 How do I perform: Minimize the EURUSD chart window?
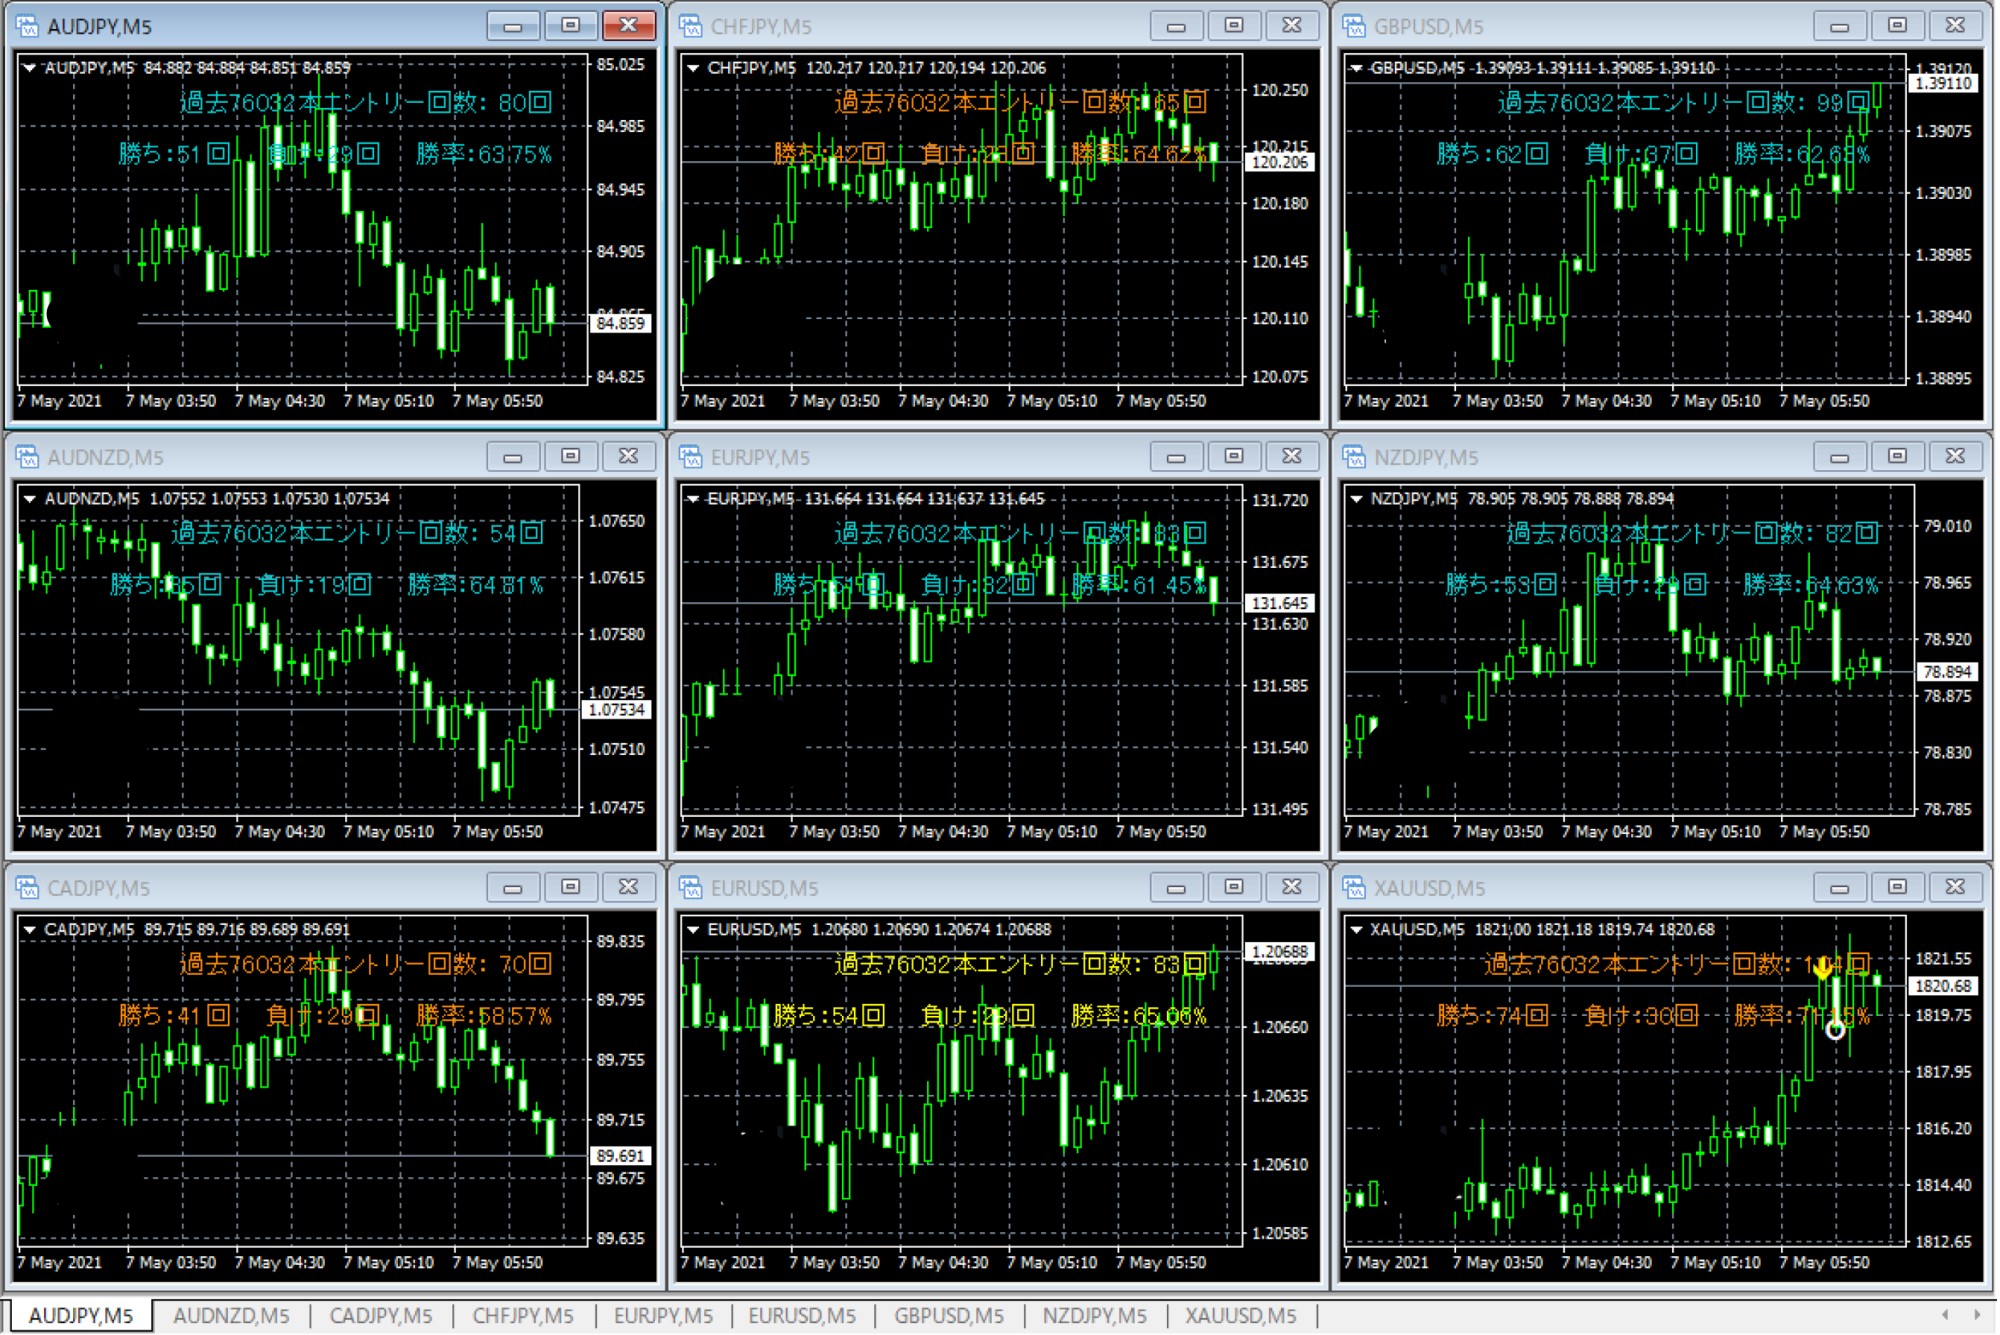coord(1176,887)
